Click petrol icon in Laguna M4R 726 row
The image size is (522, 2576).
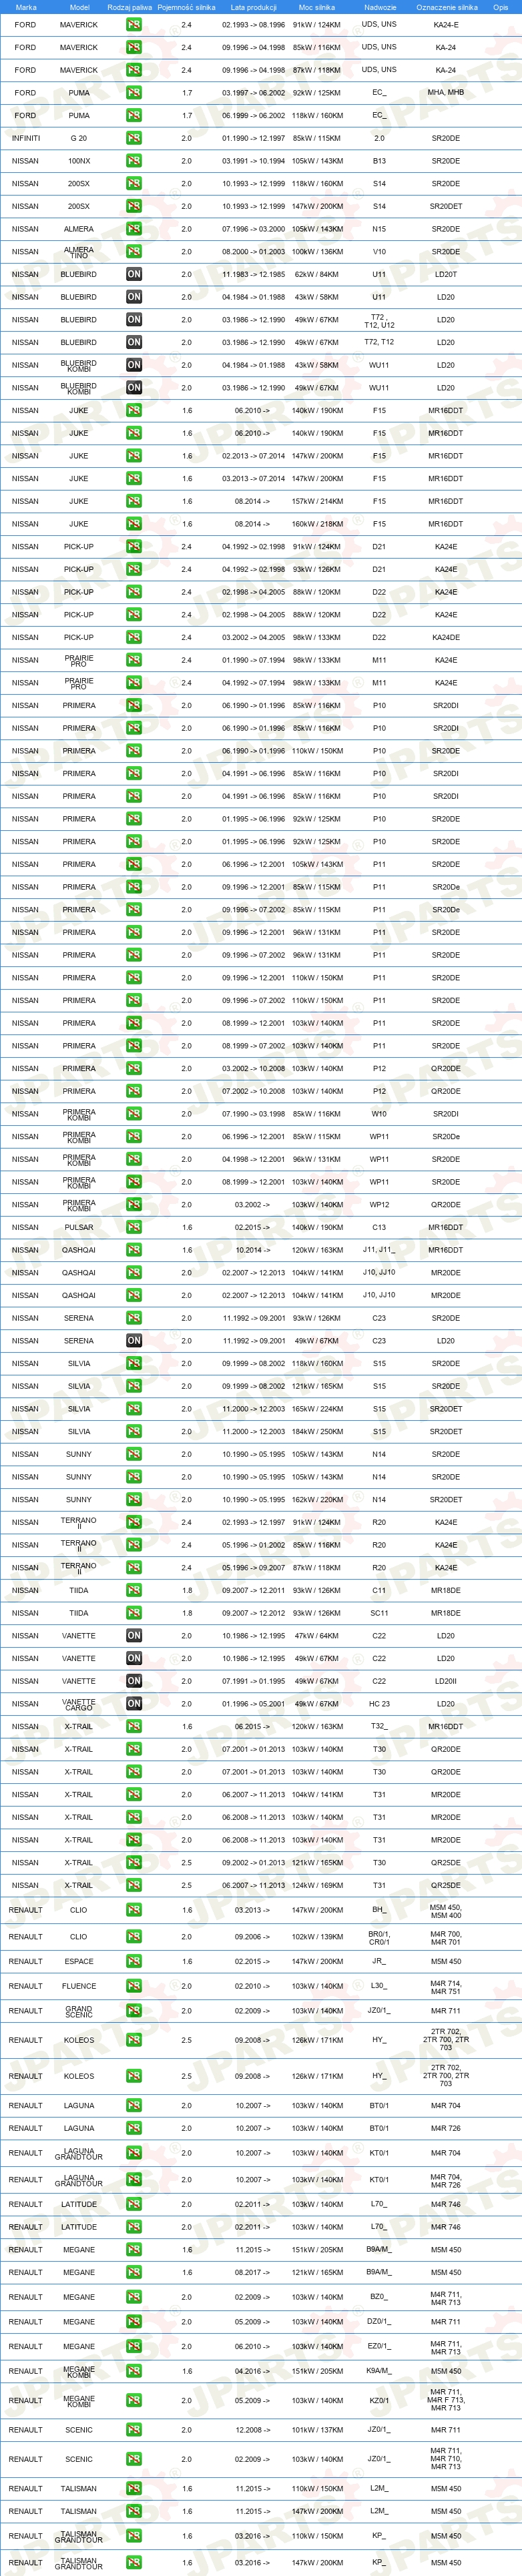pos(134,2128)
